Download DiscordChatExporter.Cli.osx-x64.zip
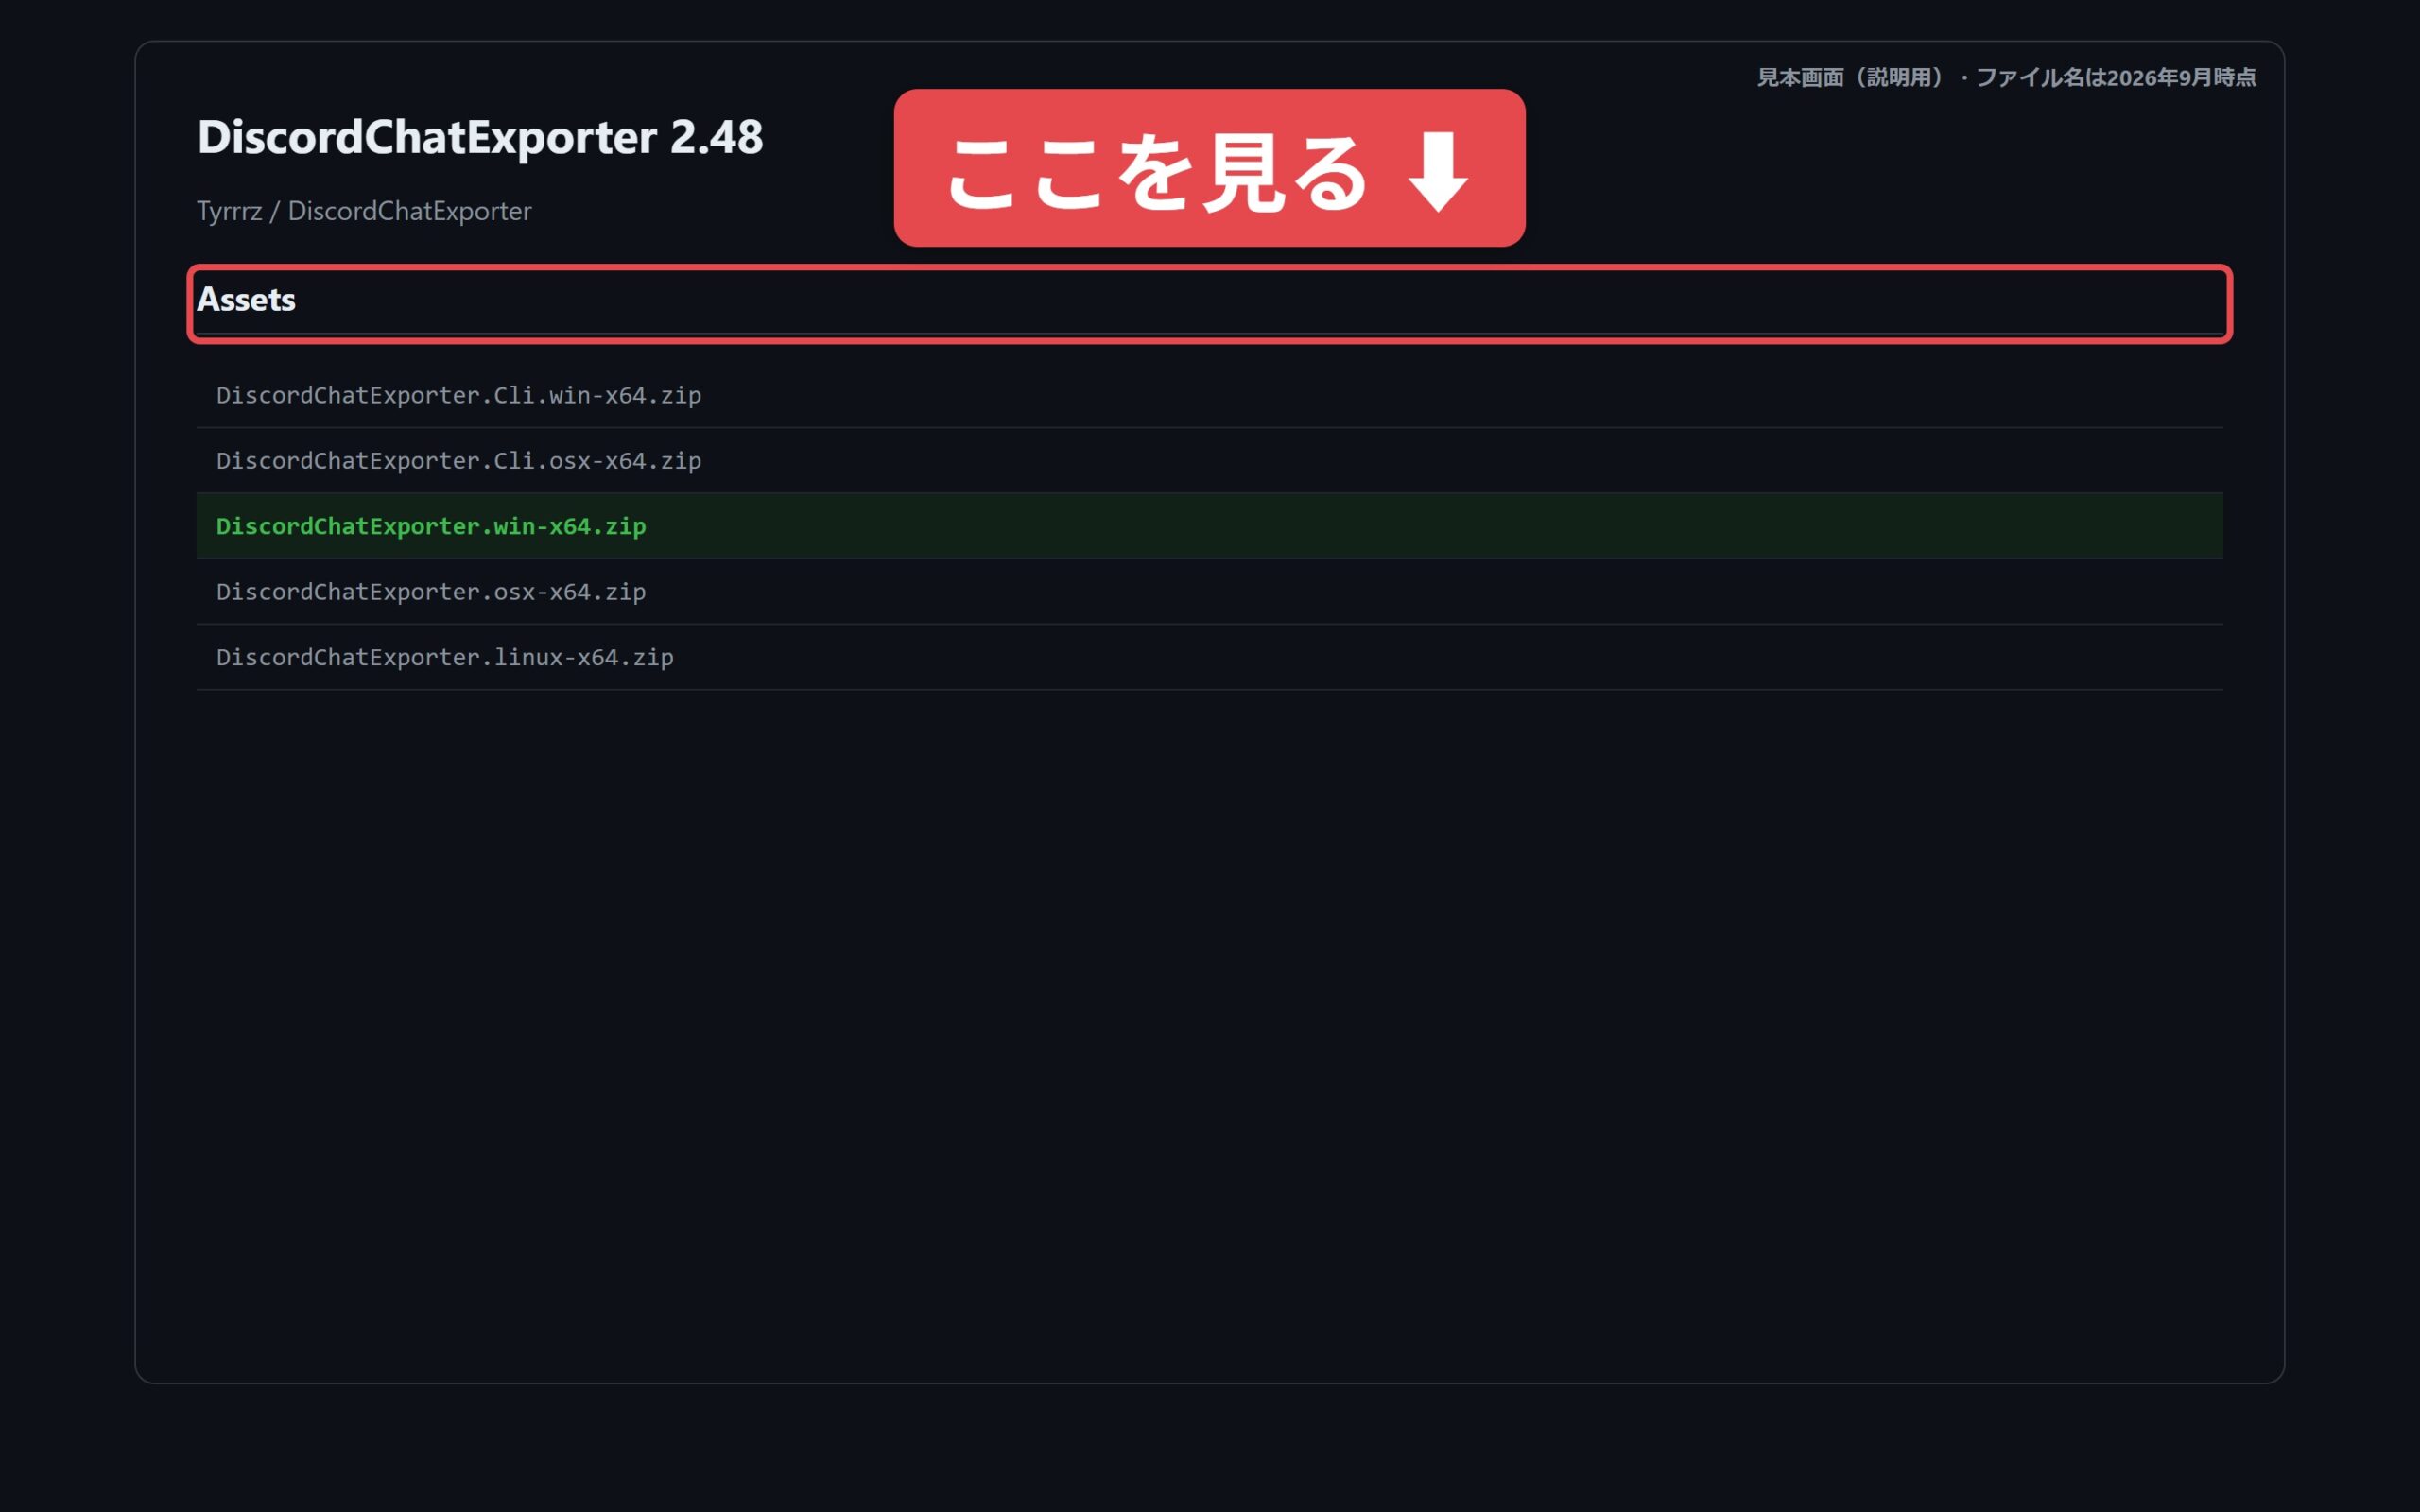 458,461
